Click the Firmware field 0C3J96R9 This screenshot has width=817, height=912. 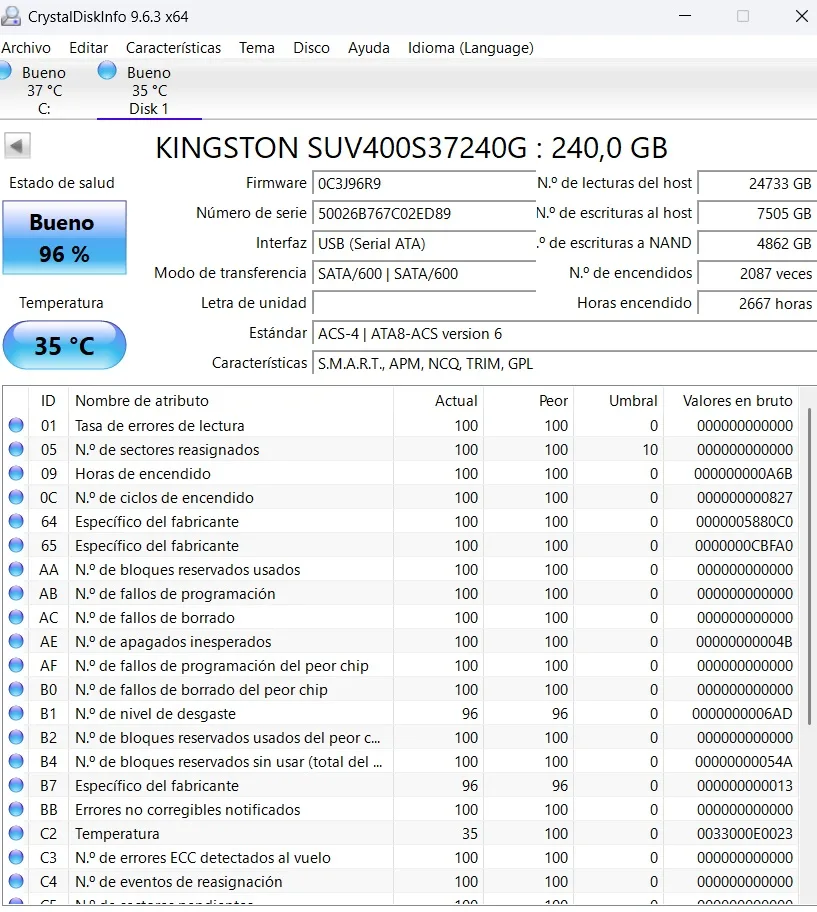click(x=423, y=183)
